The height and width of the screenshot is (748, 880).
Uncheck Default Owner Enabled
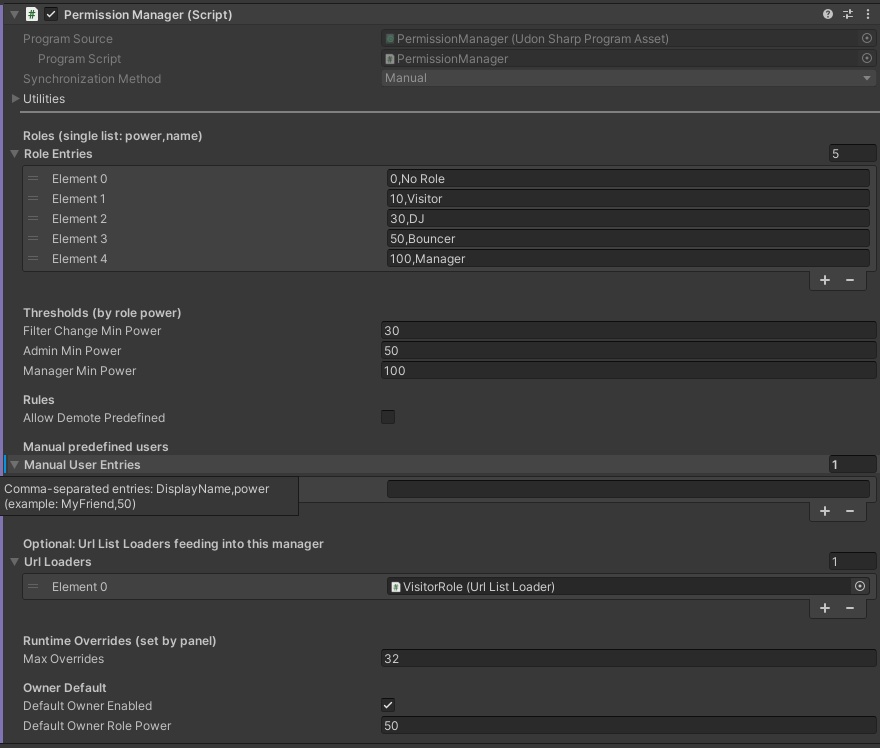pos(388,705)
